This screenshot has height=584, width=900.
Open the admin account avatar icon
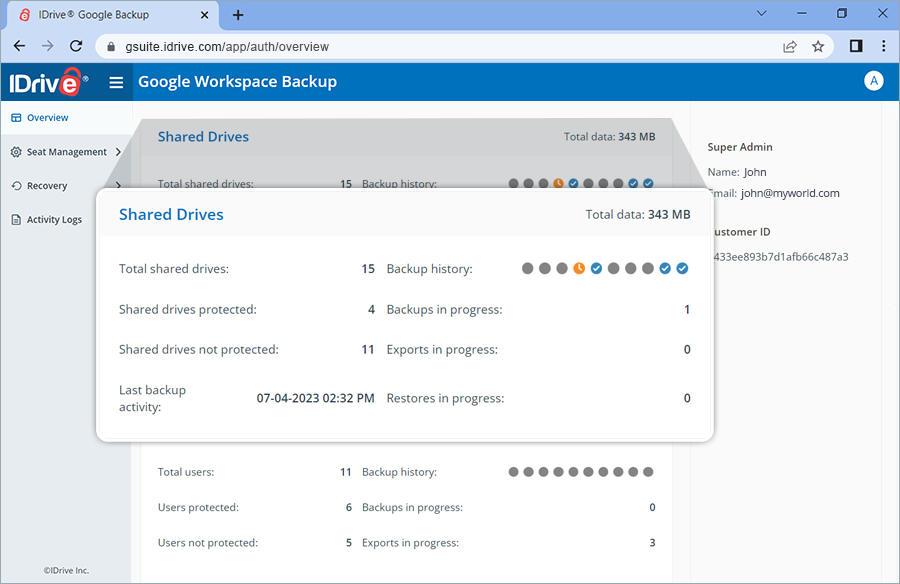click(x=874, y=81)
